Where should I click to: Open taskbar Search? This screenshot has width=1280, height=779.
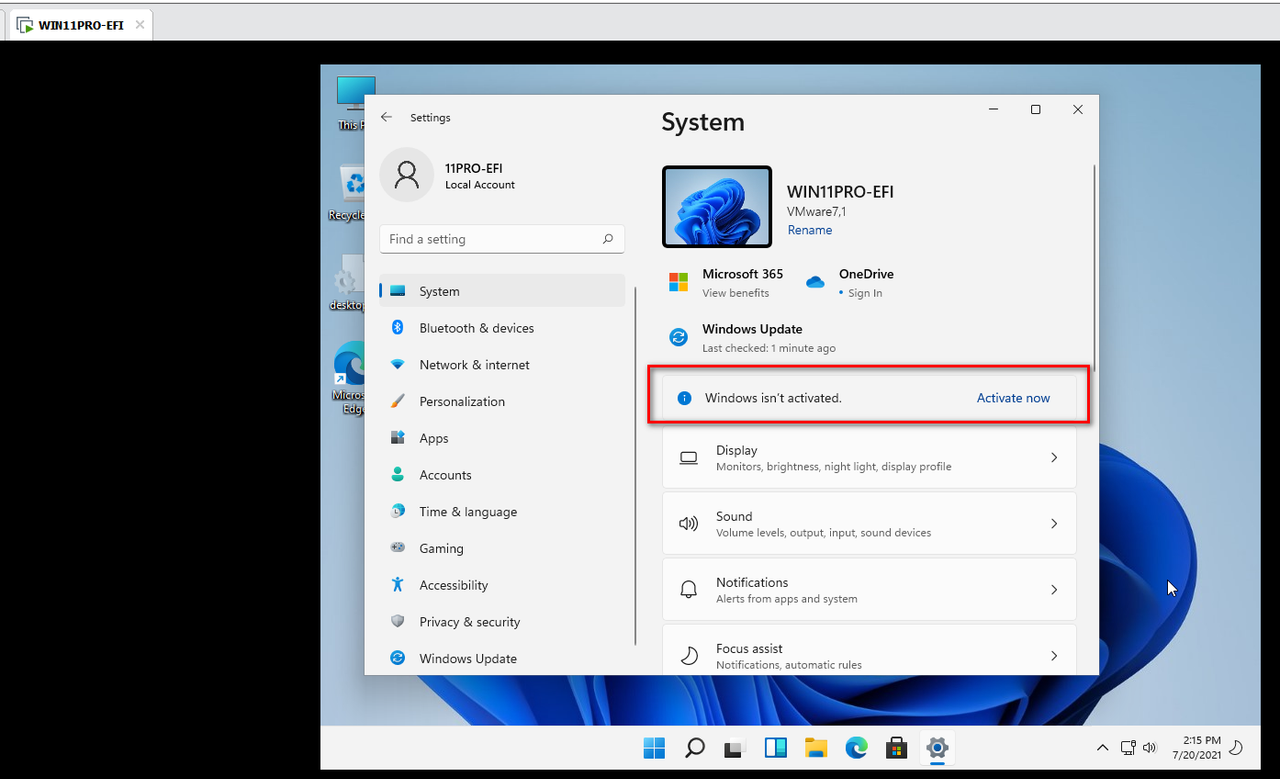coord(694,747)
